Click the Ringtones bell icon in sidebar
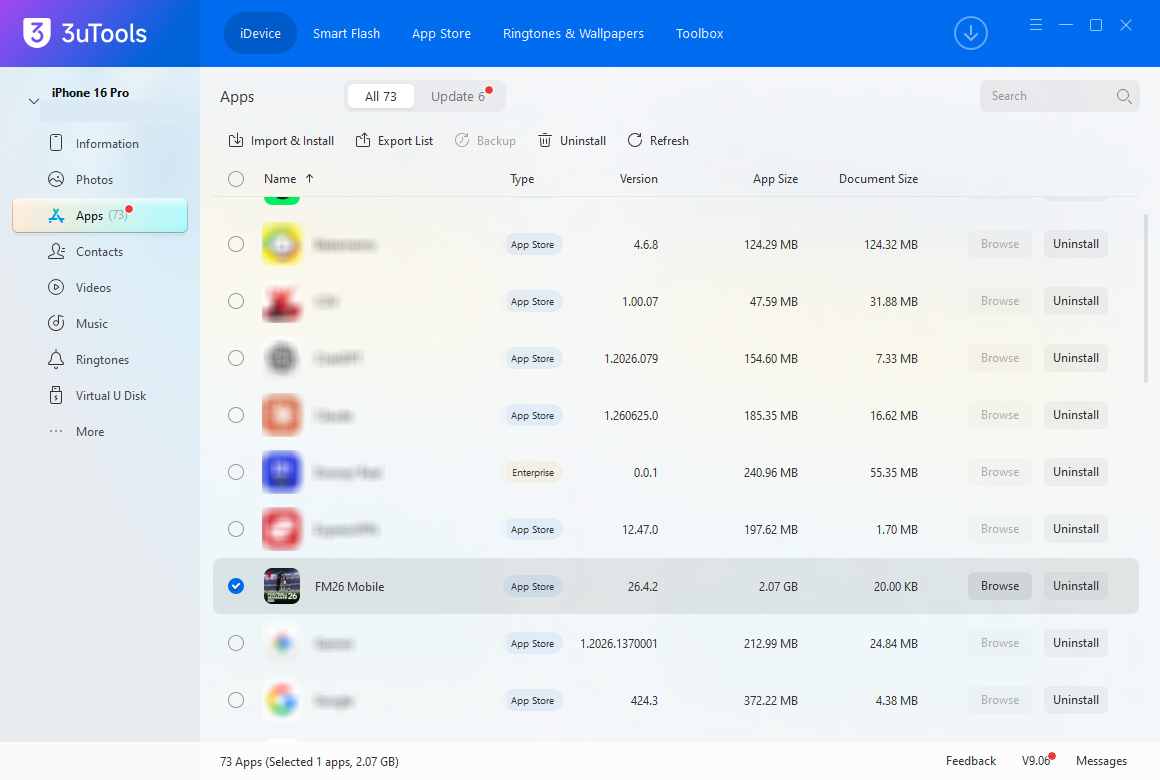Viewport: 1160px width, 780px height. [x=56, y=360]
